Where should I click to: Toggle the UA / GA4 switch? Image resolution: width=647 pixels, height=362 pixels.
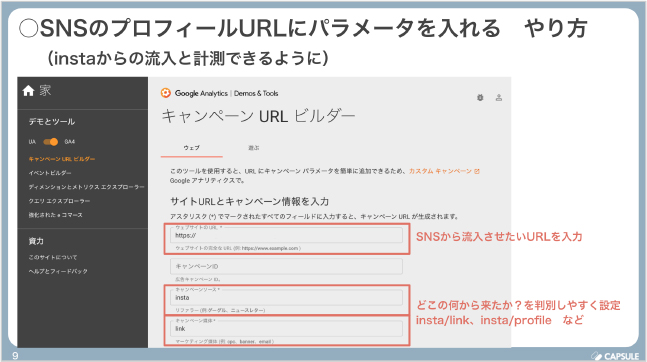click(51, 142)
